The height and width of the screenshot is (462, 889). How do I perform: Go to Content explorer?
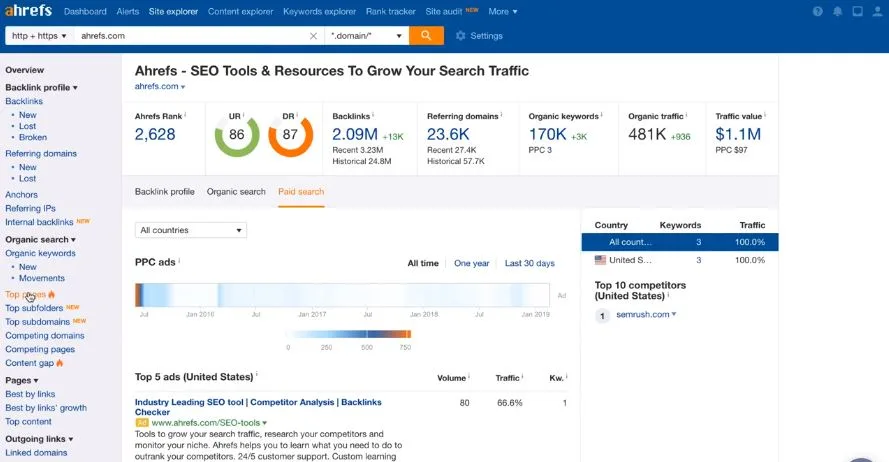(240, 11)
